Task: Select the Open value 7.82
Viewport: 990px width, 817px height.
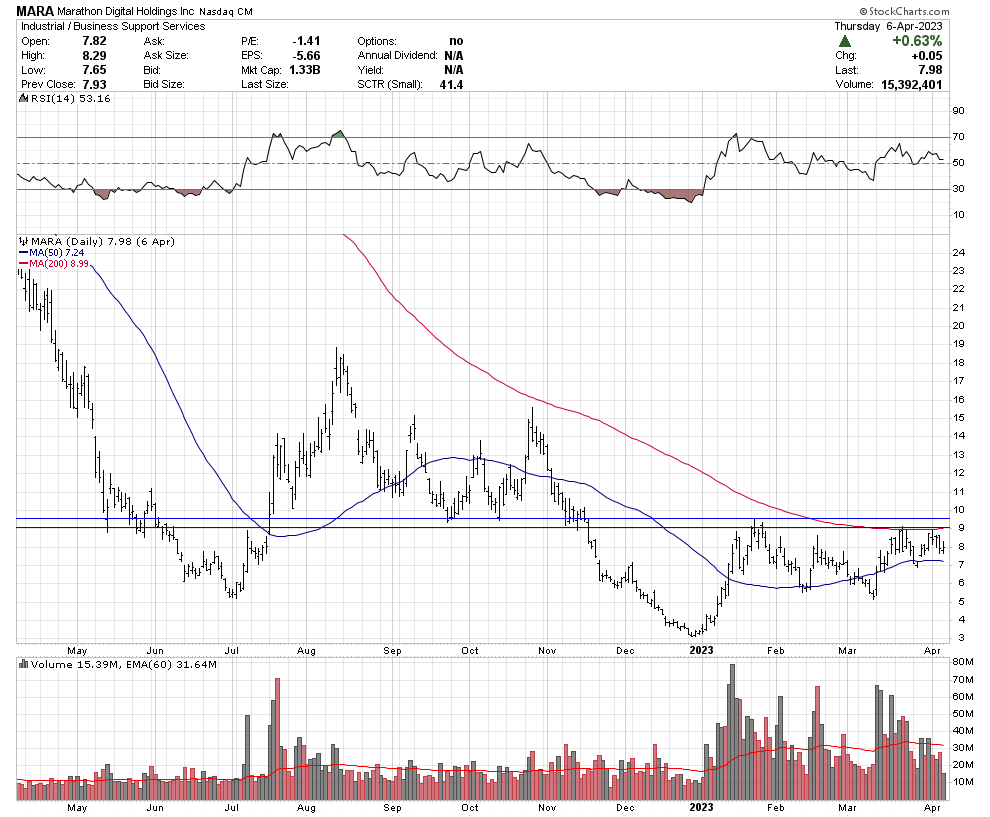Action: (x=95, y=41)
